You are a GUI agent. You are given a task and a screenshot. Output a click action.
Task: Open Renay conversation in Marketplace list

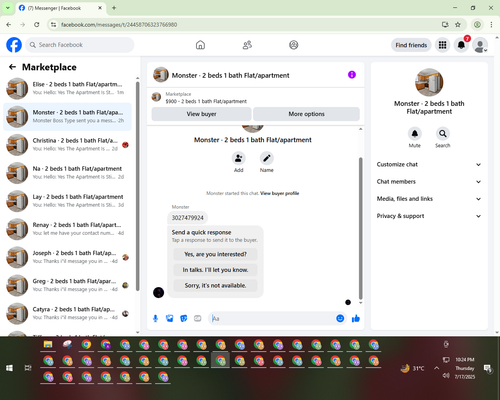click(67, 229)
